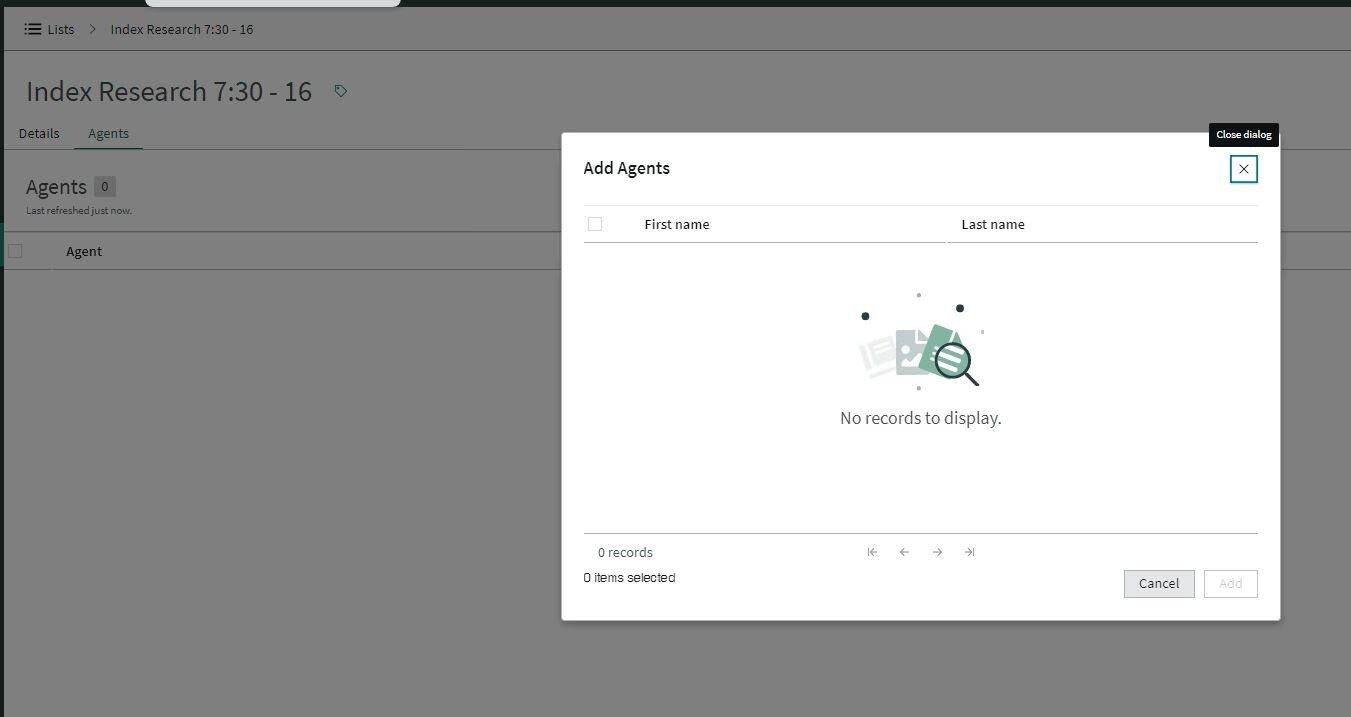Click the Lists menu icon

(32, 29)
